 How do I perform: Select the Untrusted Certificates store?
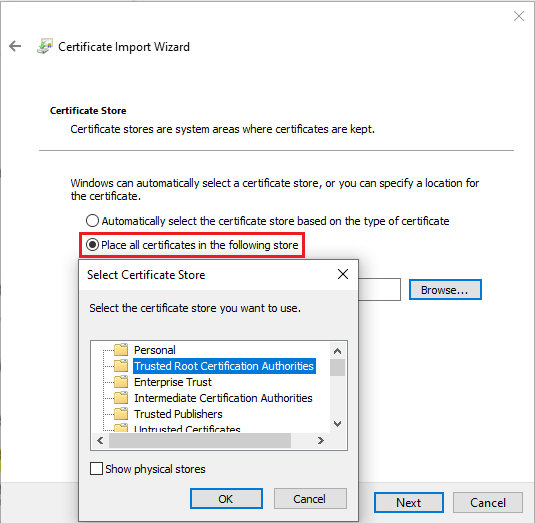[187, 428]
